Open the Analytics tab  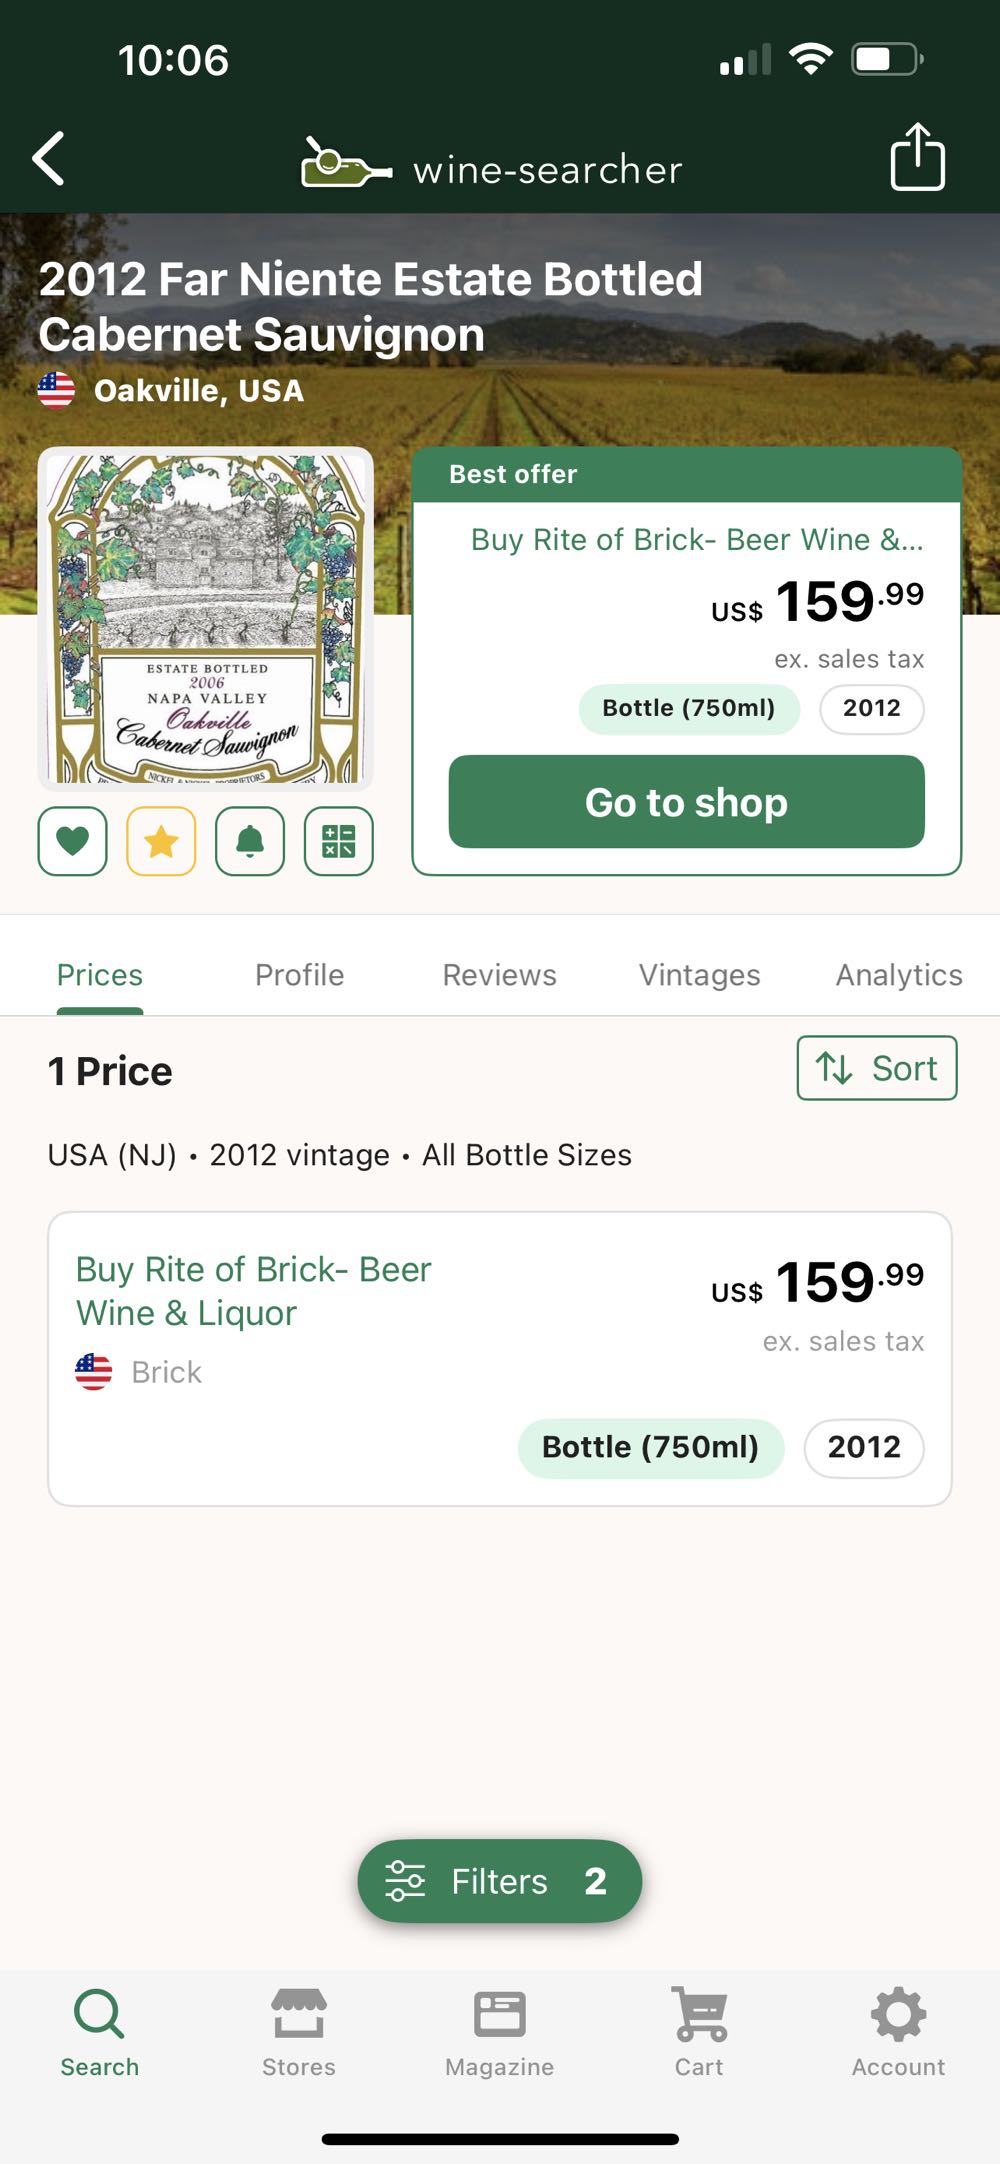[898, 975]
